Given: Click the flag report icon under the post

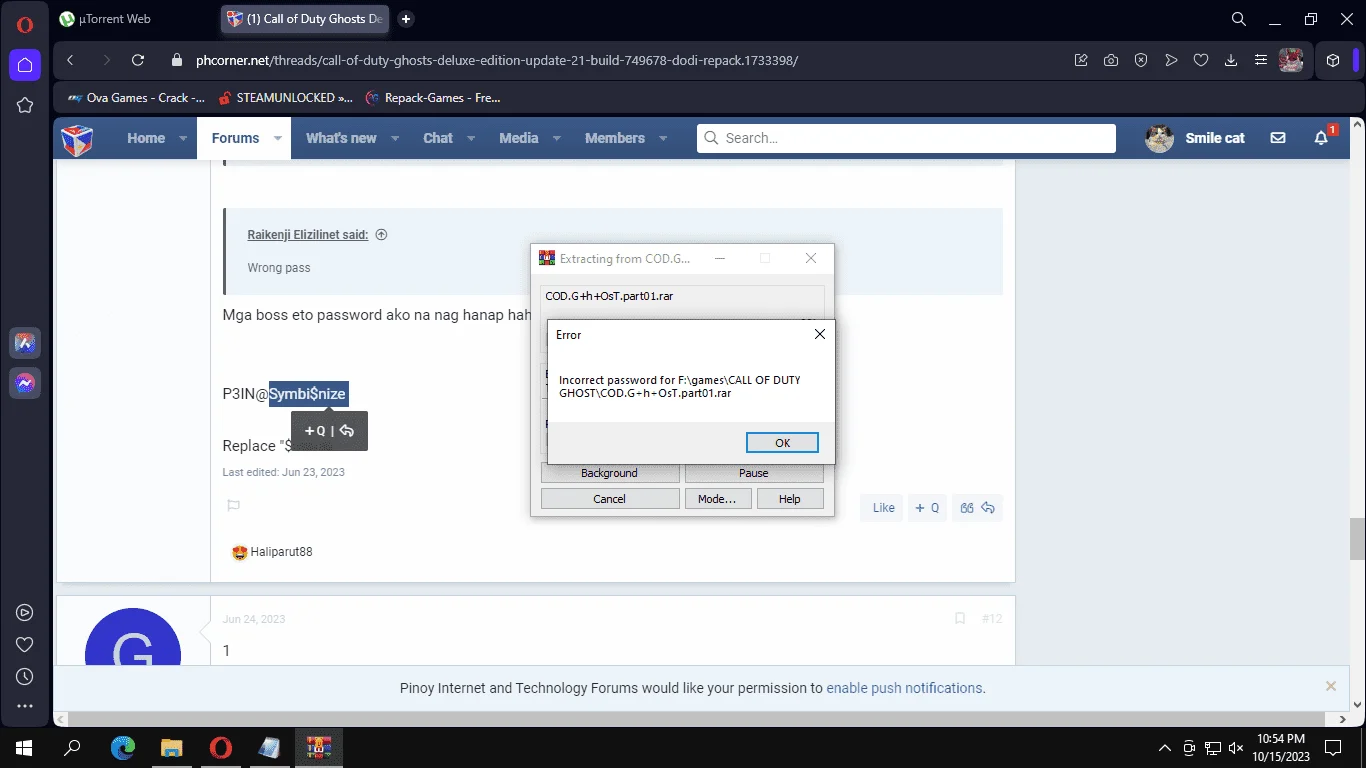Looking at the screenshot, I should (x=234, y=506).
